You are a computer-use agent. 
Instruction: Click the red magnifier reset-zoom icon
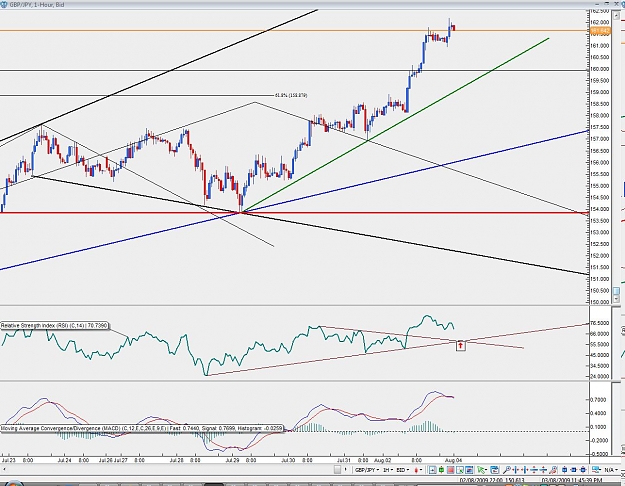coord(553,470)
